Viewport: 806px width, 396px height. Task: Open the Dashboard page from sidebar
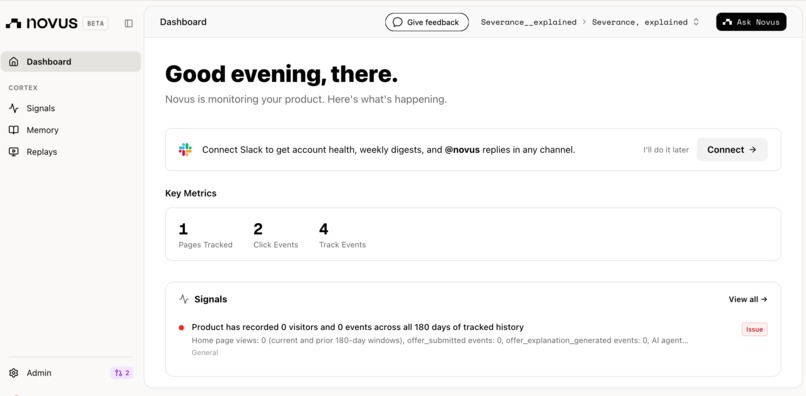coord(71,62)
